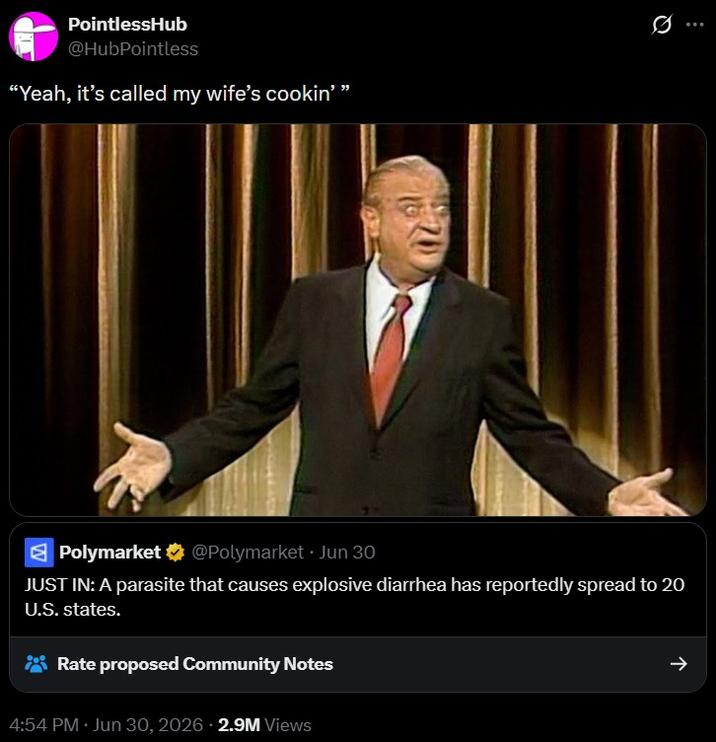Click the Community Notes people icon

36,663
